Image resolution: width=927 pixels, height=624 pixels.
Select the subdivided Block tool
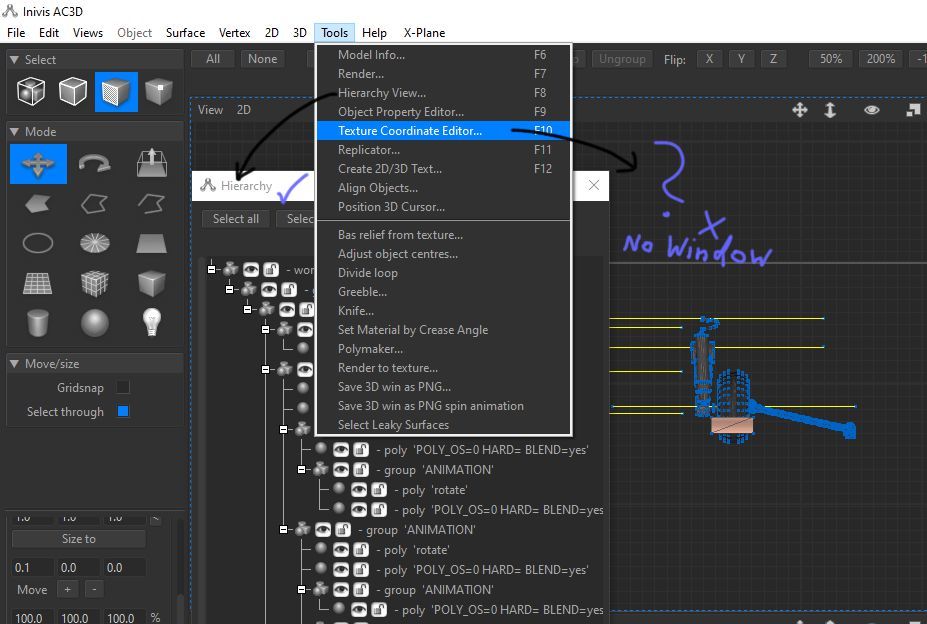click(95, 284)
